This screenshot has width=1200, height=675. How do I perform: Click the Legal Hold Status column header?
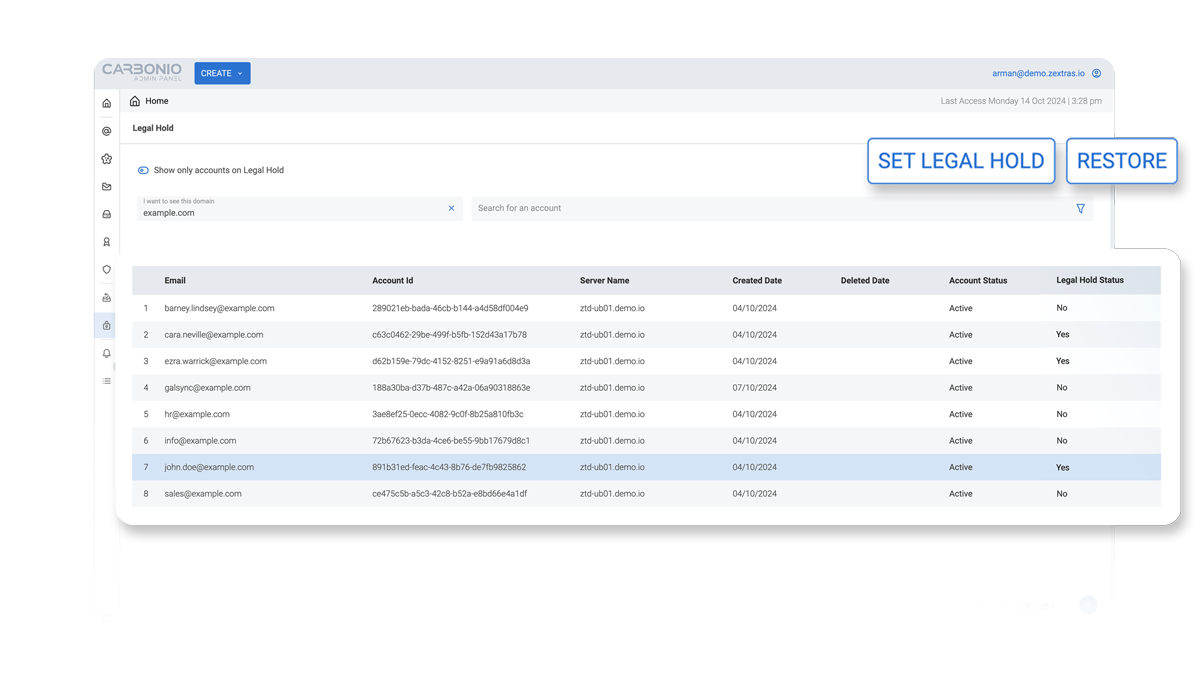tap(1090, 281)
